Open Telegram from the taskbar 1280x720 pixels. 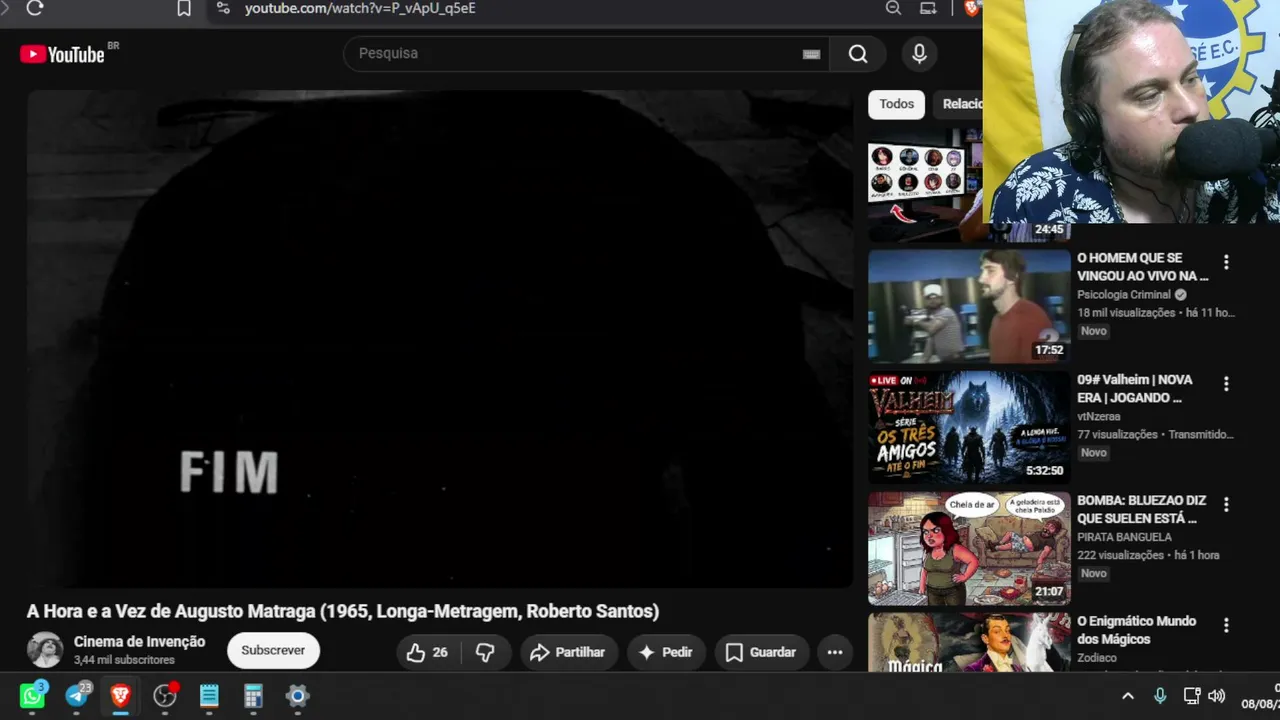click(x=77, y=696)
